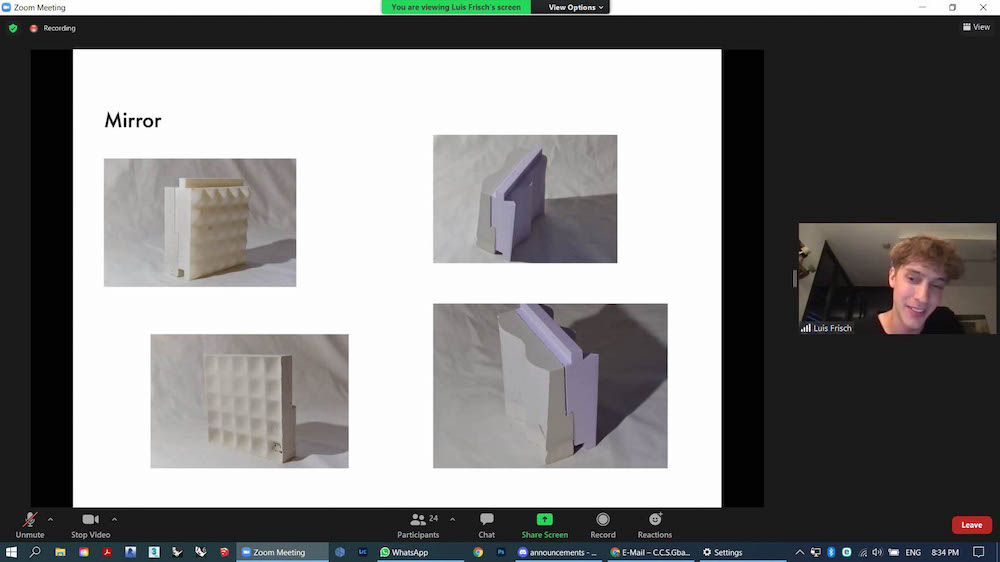This screenshot has height=562, width=1000.
Task: Open video options arrow beside Stop Video
Action: [x=114, y=519]
